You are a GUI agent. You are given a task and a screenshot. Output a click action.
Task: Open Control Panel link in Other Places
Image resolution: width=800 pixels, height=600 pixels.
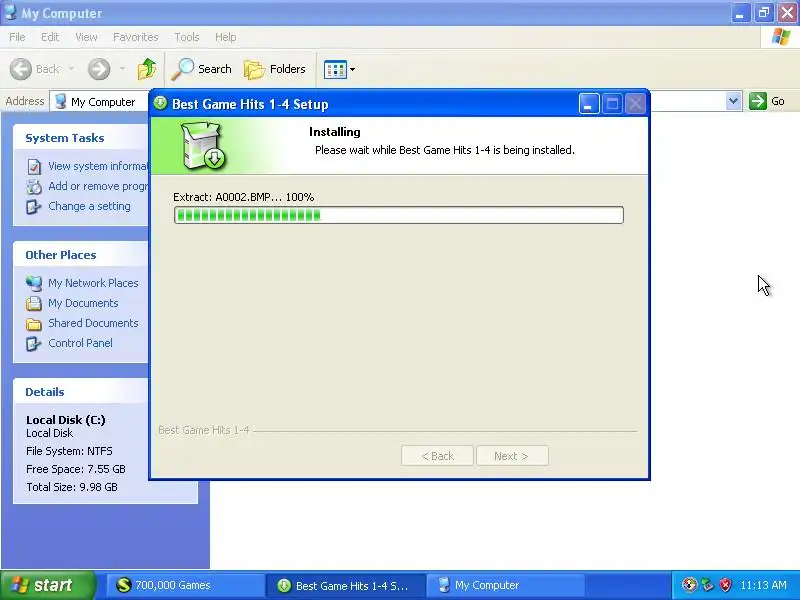(x=81, y=343)
